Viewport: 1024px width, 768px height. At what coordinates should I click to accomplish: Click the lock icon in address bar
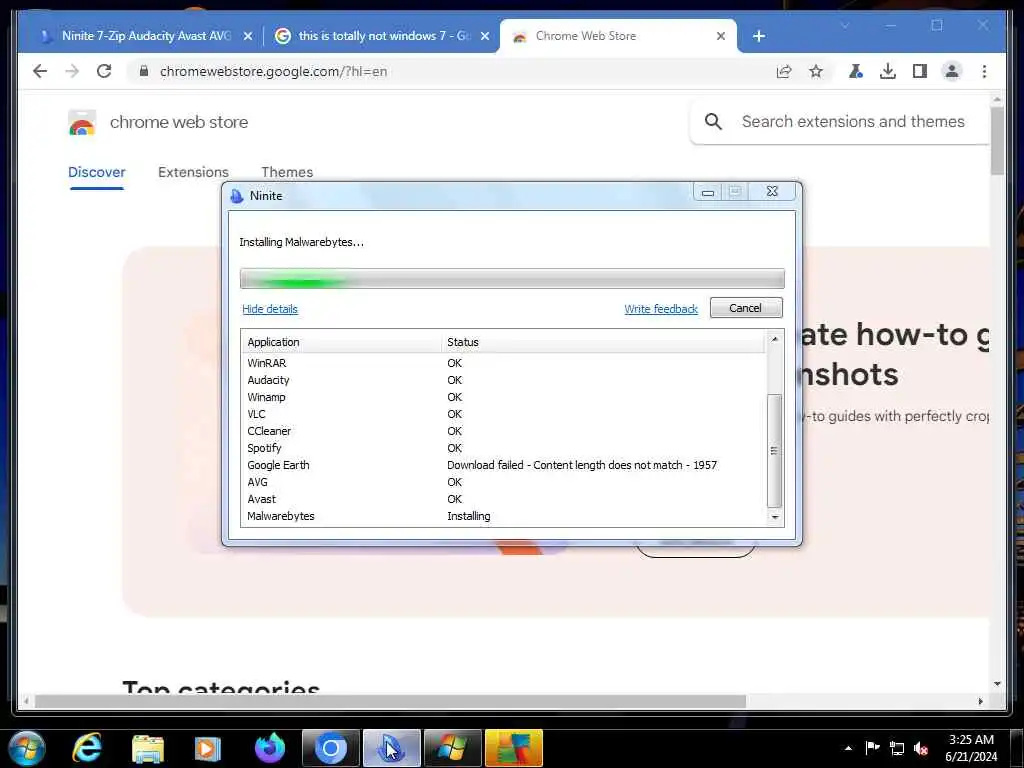[x=144, y=71]
